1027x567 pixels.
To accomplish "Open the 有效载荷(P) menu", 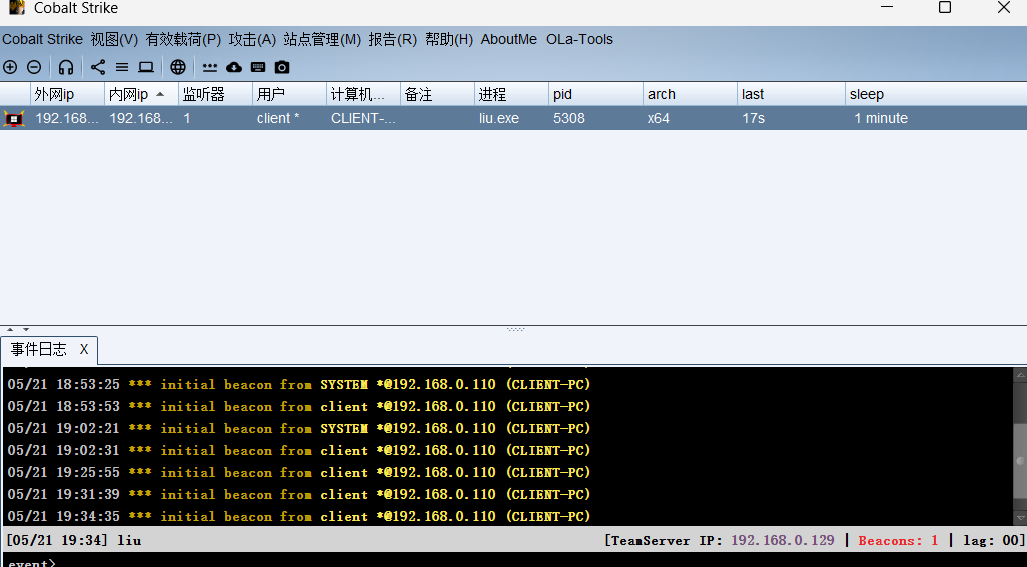I will pos(183,39).
